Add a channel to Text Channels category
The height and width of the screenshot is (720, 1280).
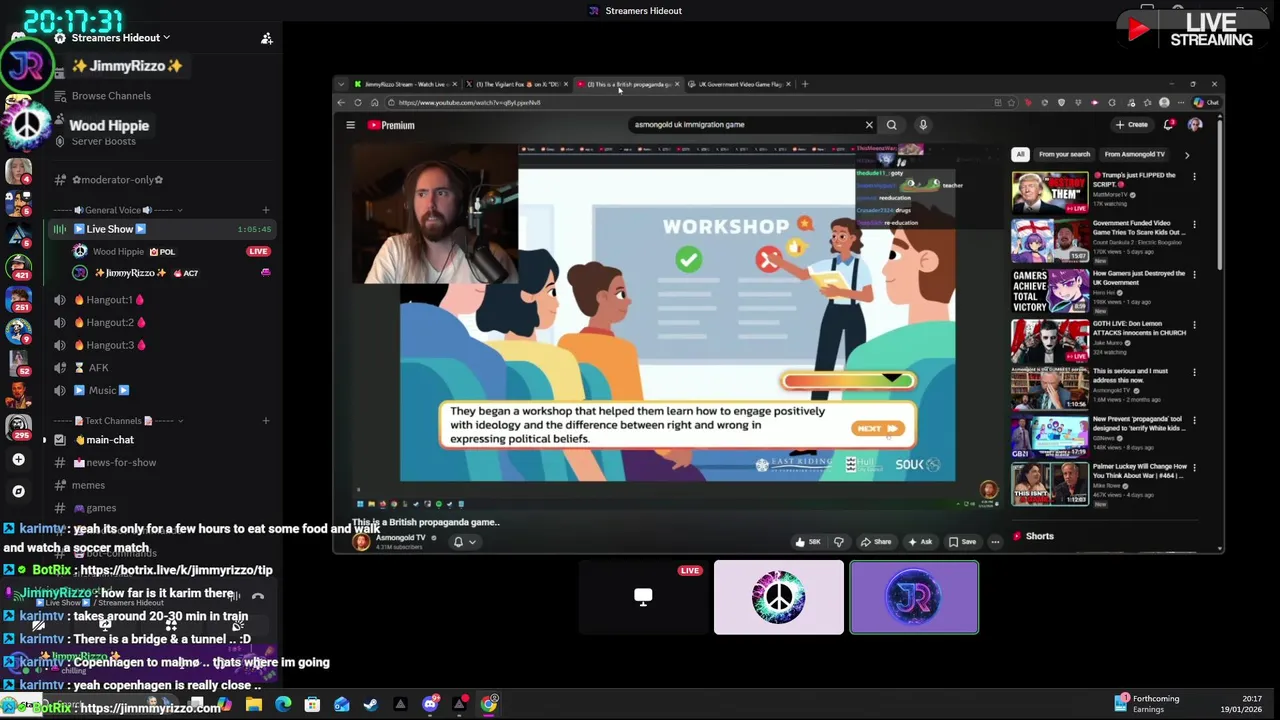tap(266, 421)
